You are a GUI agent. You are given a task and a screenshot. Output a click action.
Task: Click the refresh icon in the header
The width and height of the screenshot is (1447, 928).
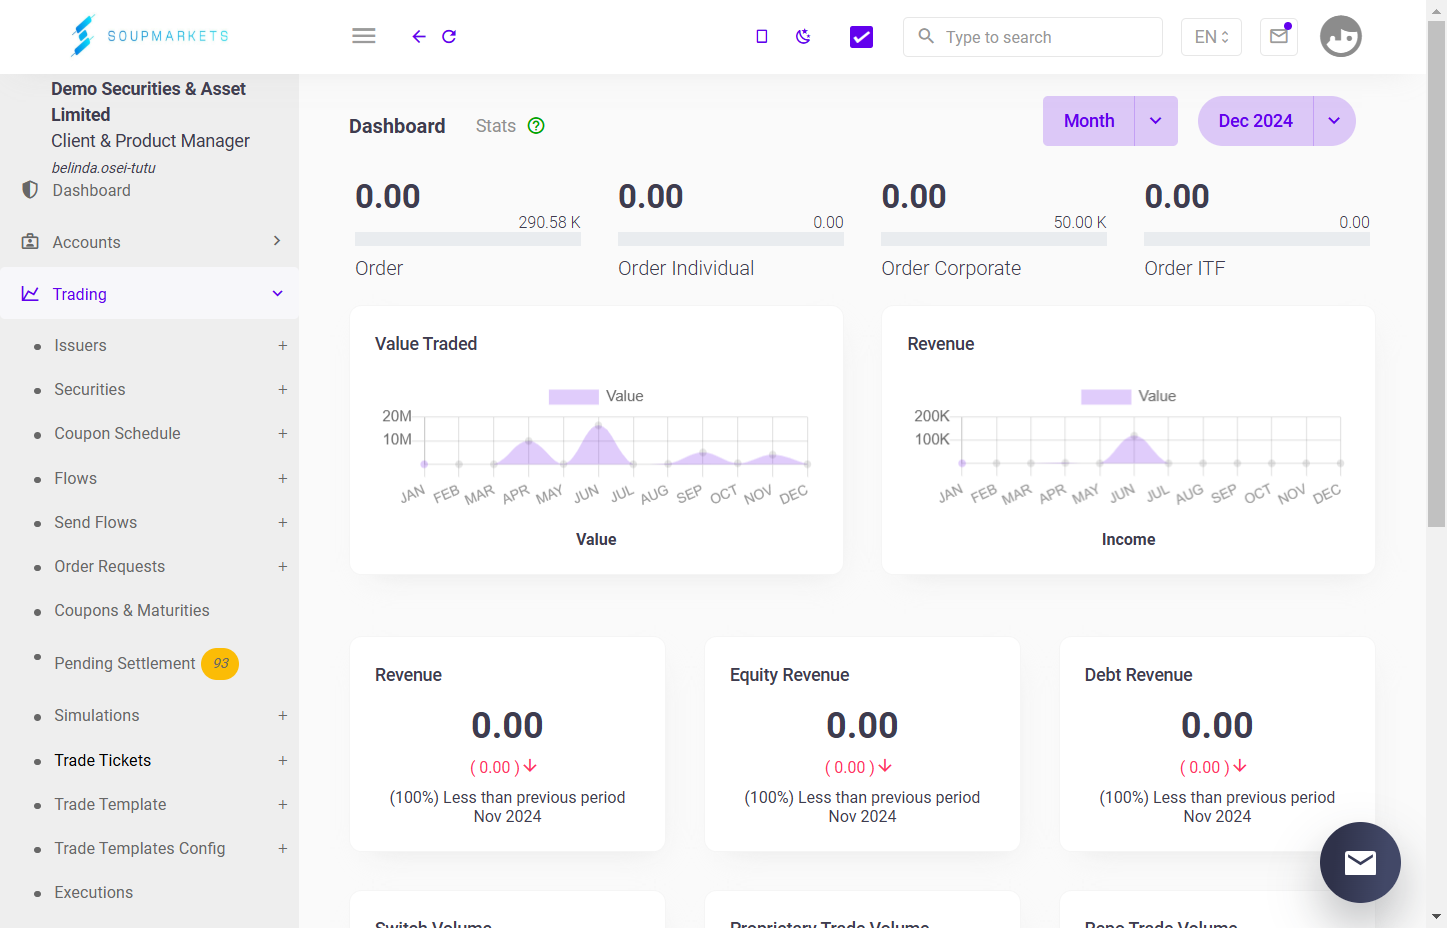click(449, 37)
